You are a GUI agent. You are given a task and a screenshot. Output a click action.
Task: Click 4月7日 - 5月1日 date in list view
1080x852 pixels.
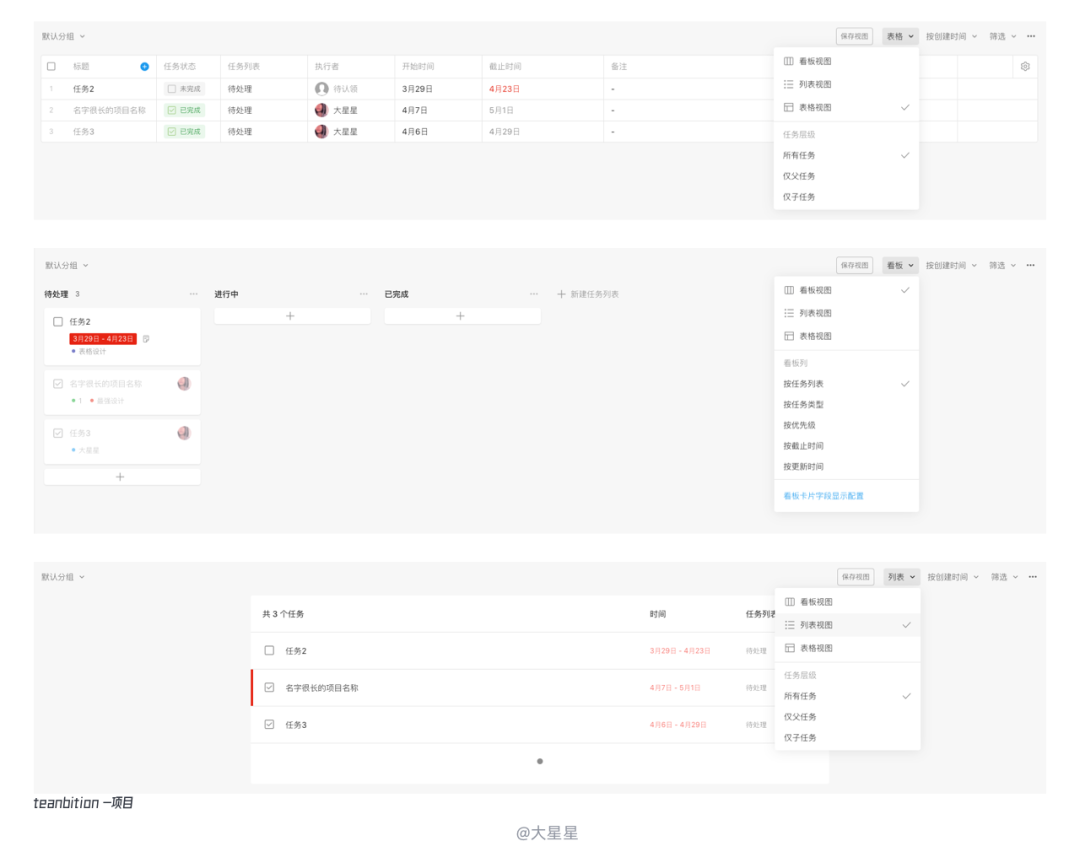click(x=675, y=688)
